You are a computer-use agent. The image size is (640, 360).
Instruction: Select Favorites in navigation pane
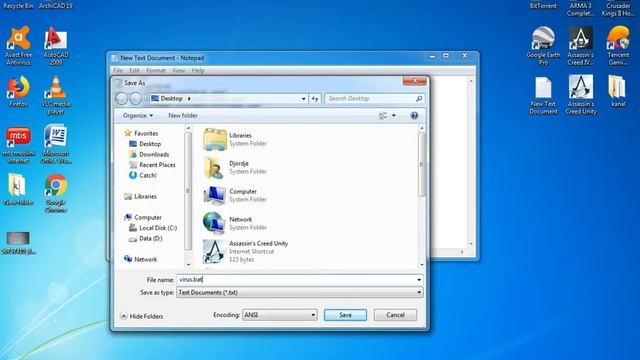(x=141, y=133)
